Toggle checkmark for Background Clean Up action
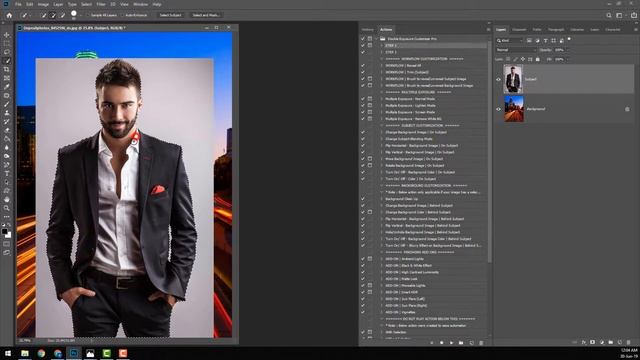Screen dimensions: 640x360 [x=363, y=199]
